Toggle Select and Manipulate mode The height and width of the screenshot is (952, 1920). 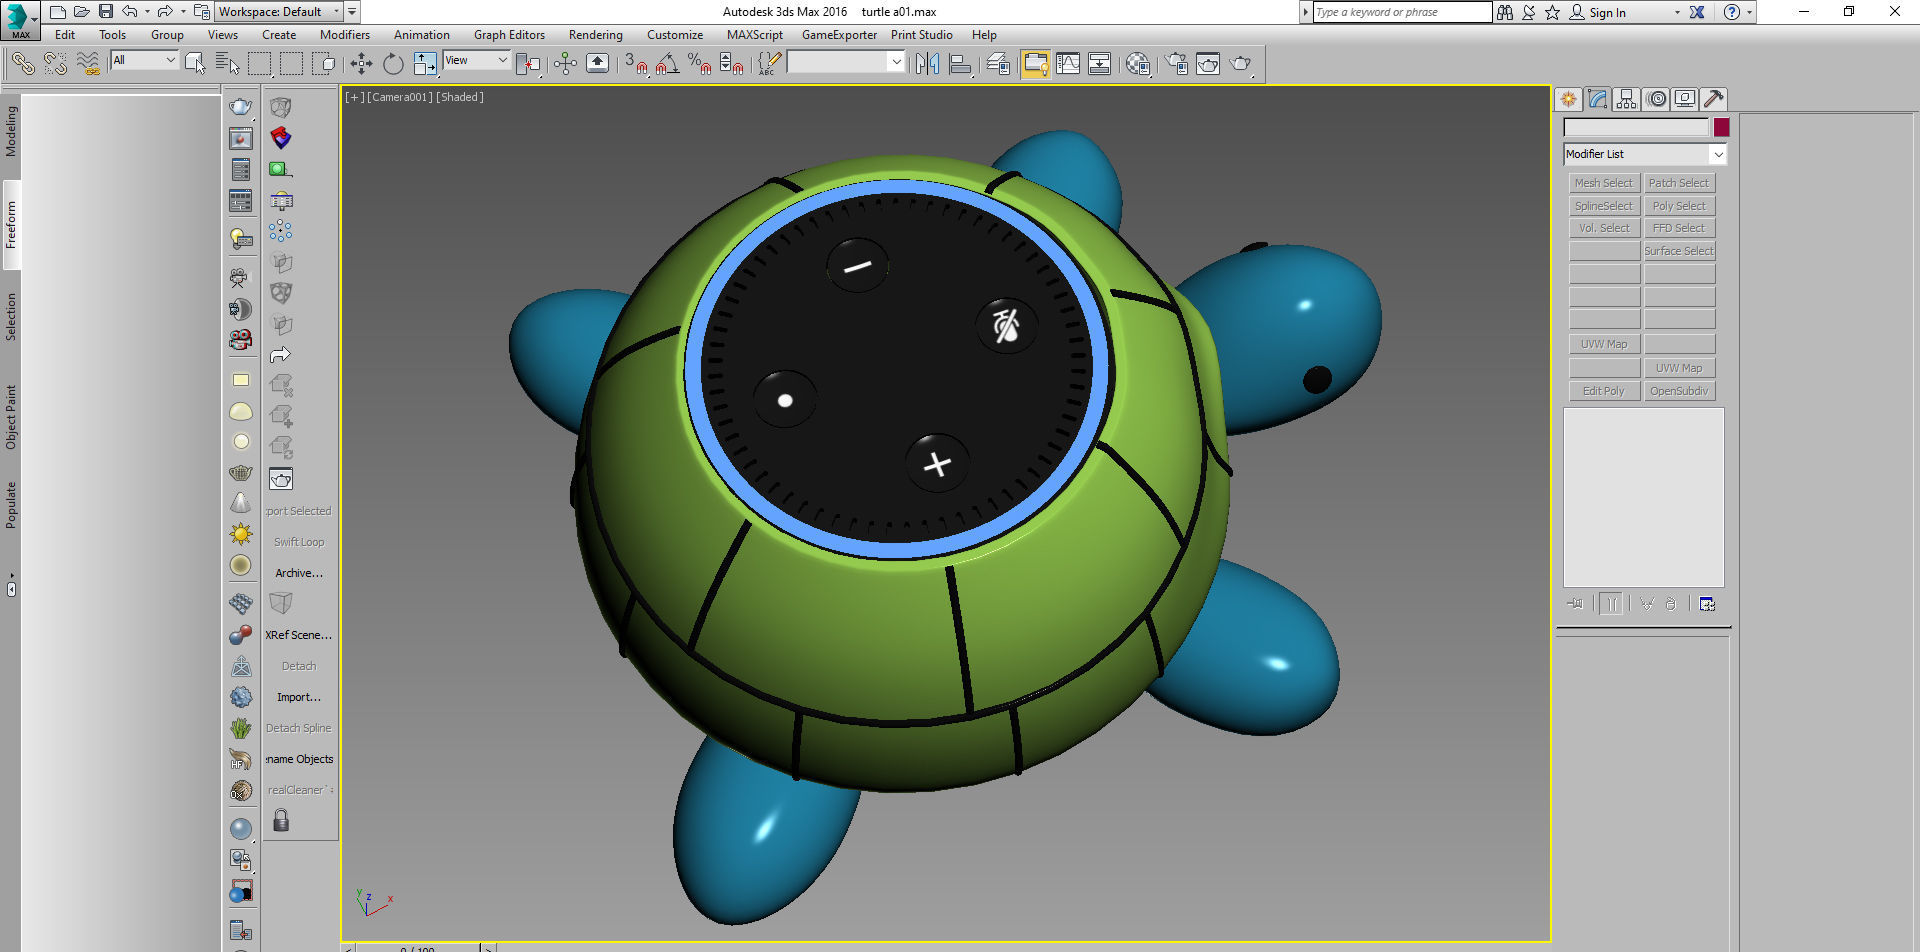tap(565, 64)
